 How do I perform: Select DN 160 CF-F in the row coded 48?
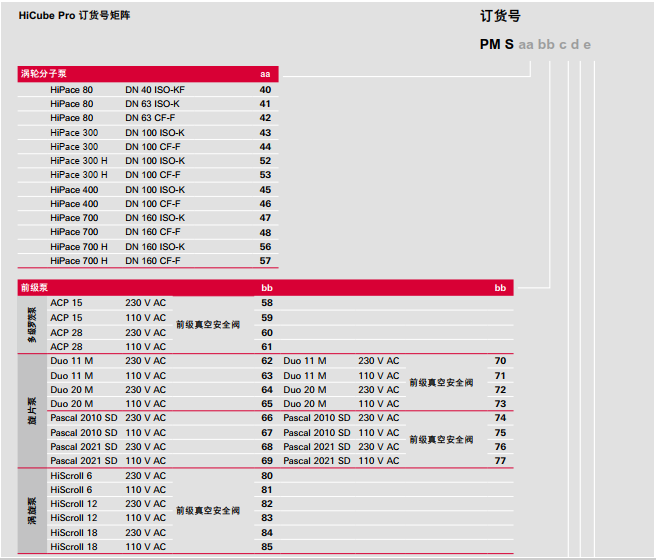153,232
